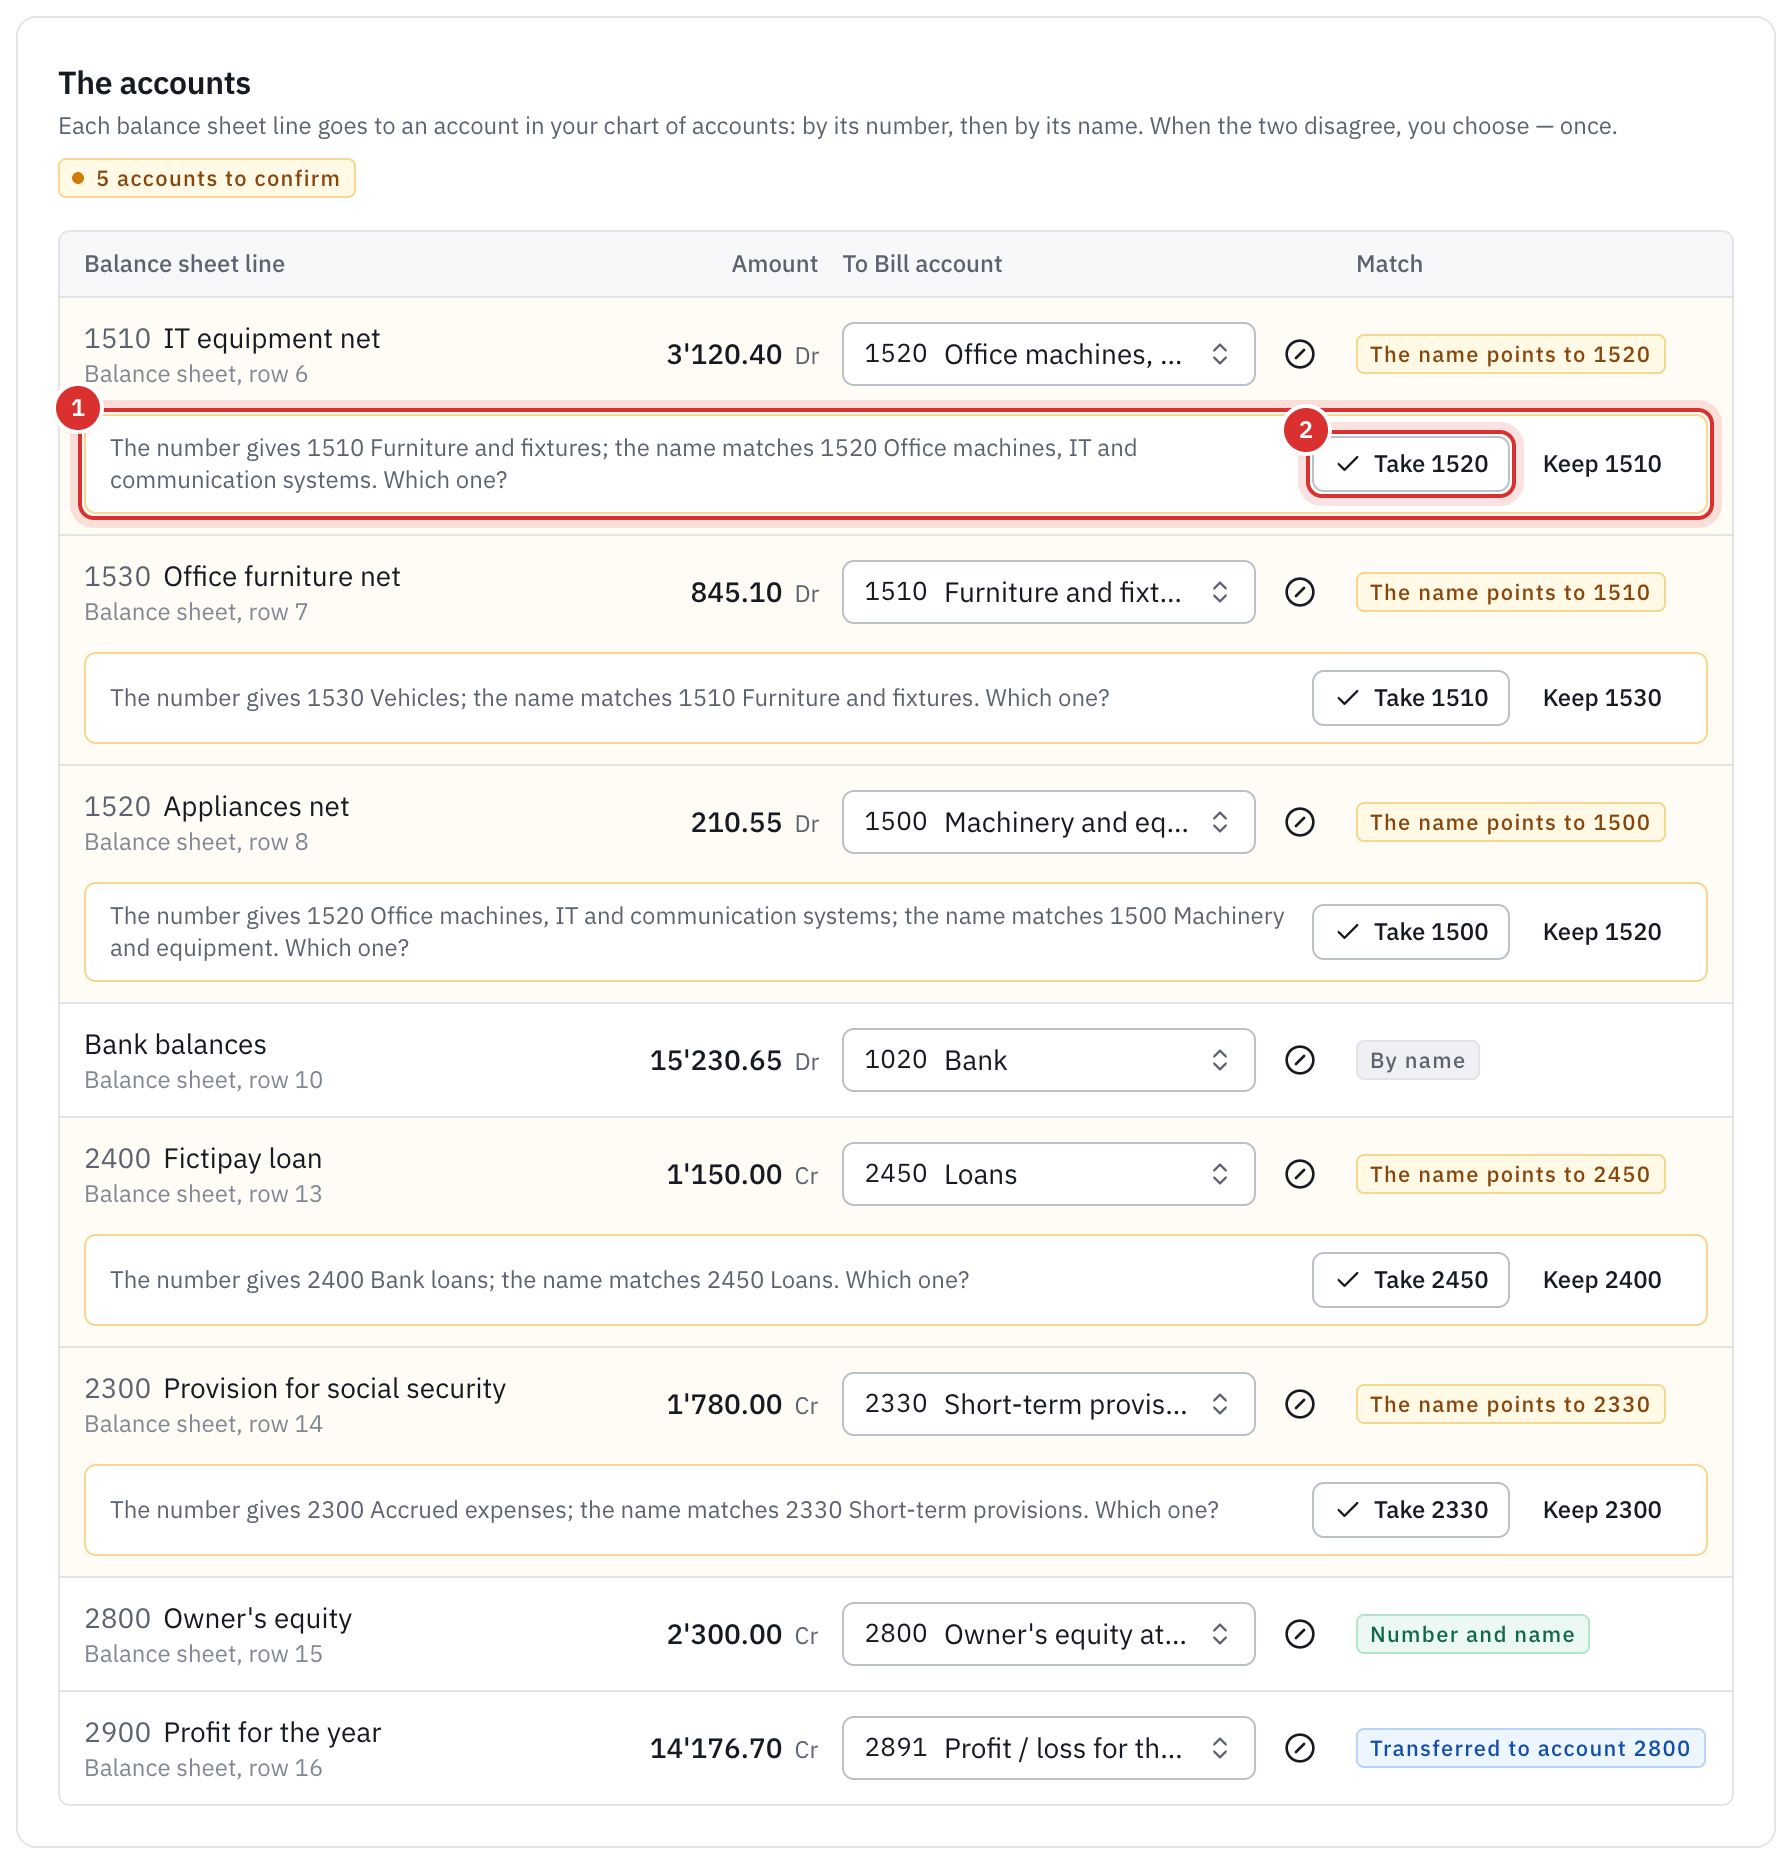
Task: Click the 'The name points to 1500' badge
Action: coord(1510,822)
